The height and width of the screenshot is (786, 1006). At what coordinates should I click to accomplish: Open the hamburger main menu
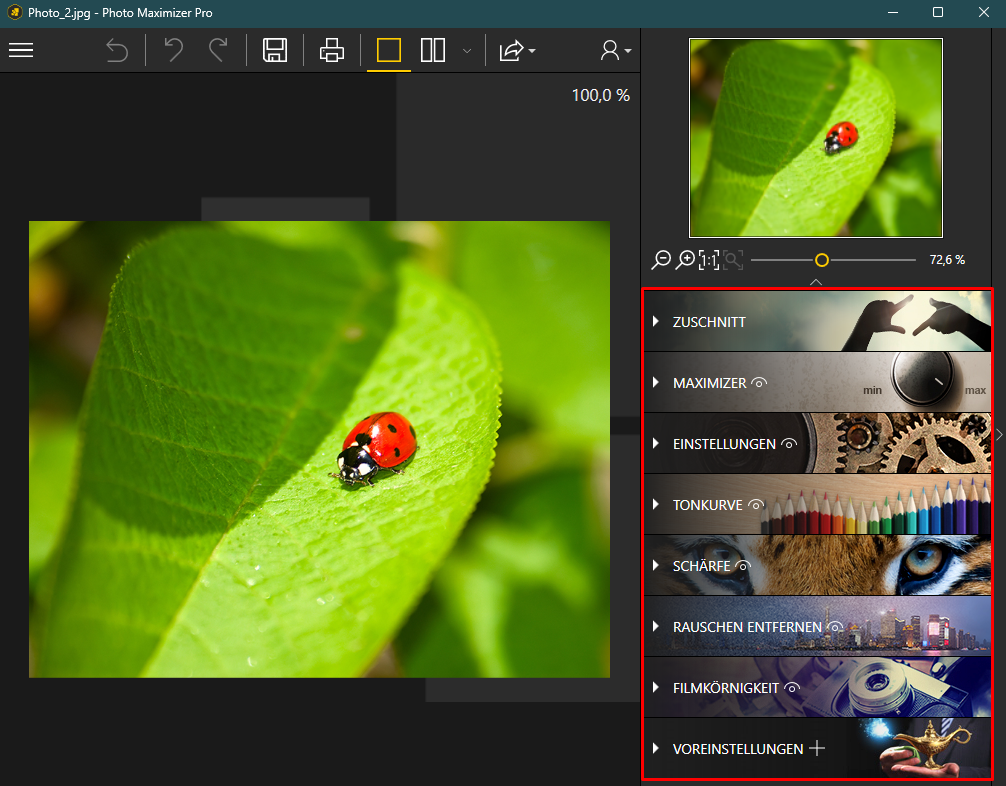click(21, 50)
